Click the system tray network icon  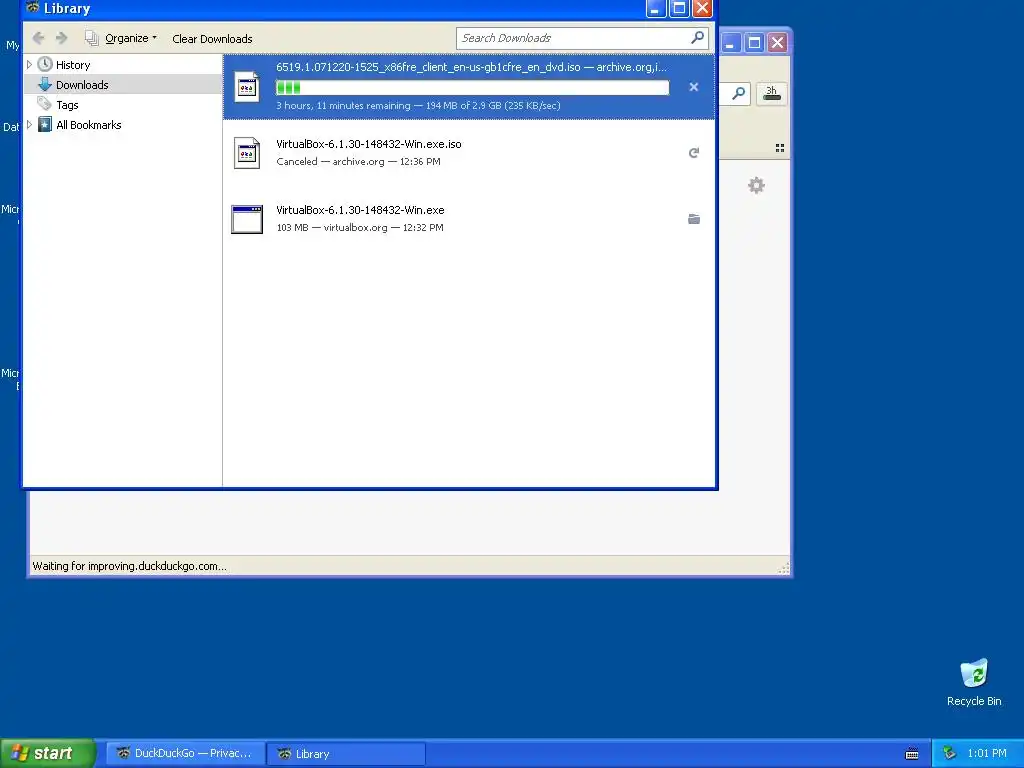tap(950, 753)
